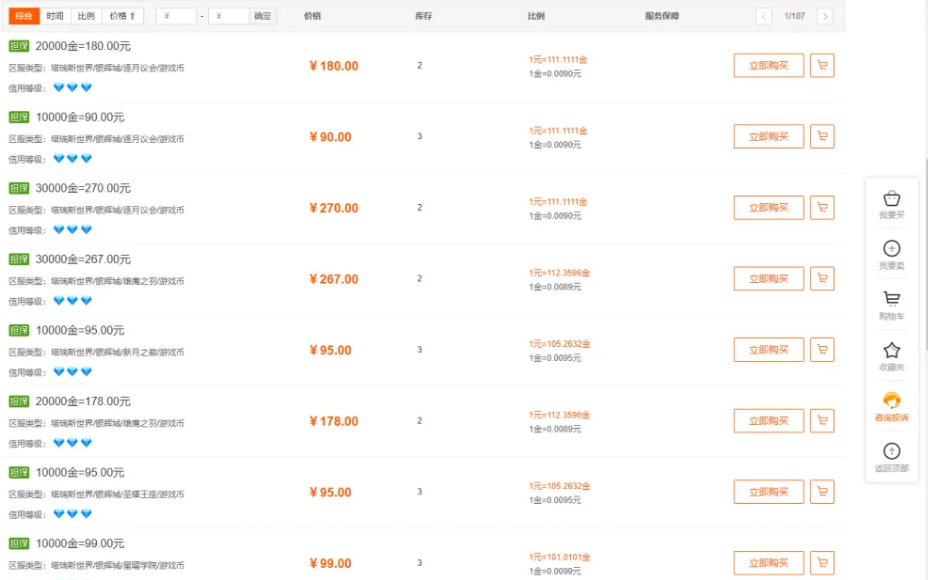This screenshot has height=580, width=928.
Task: Open 购物车 in the side panel
Action: (891, 305)
